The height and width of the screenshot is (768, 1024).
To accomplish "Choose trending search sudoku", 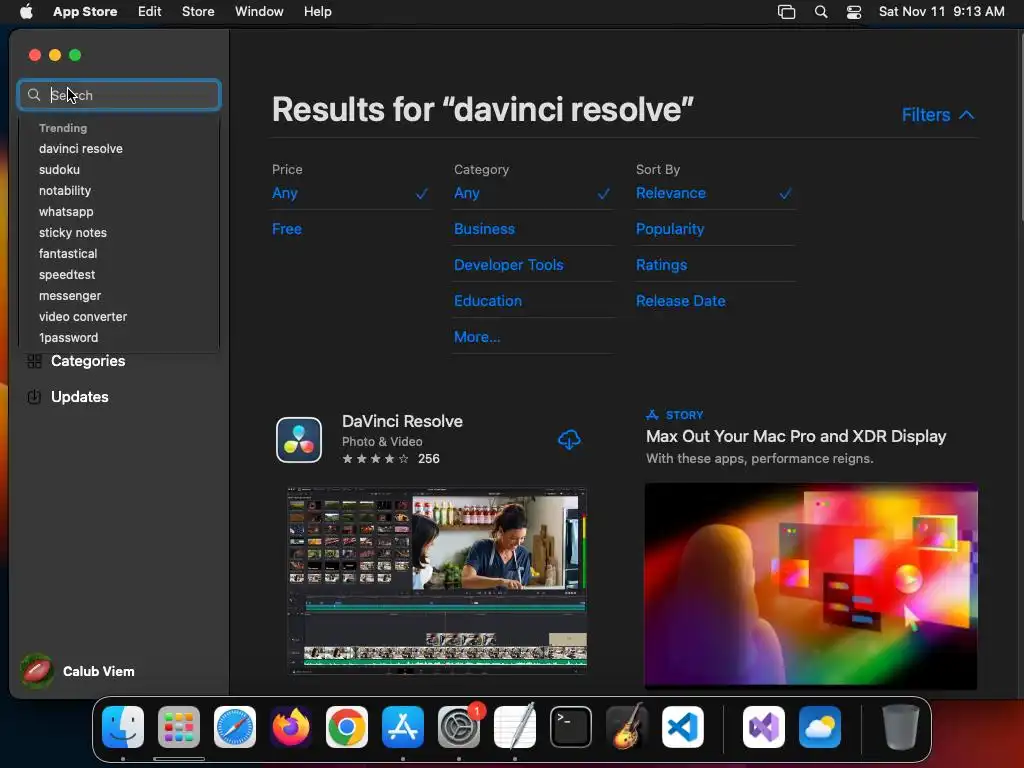I will pyautogui.click(x=59, y=170).
